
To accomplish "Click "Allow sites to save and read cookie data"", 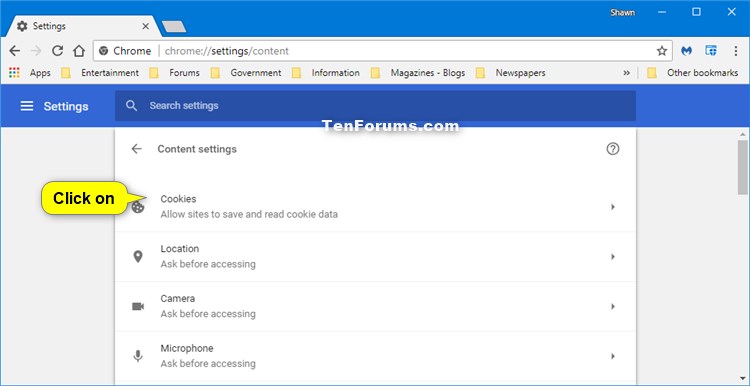I will 249,214.
